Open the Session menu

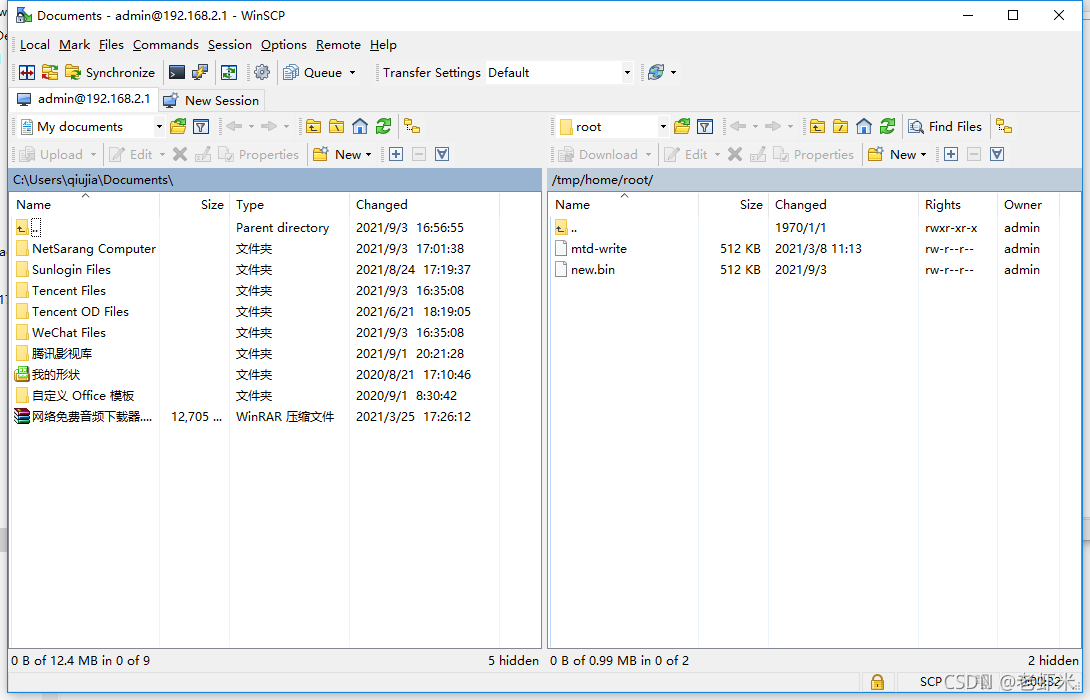click(x=229, y=44)
